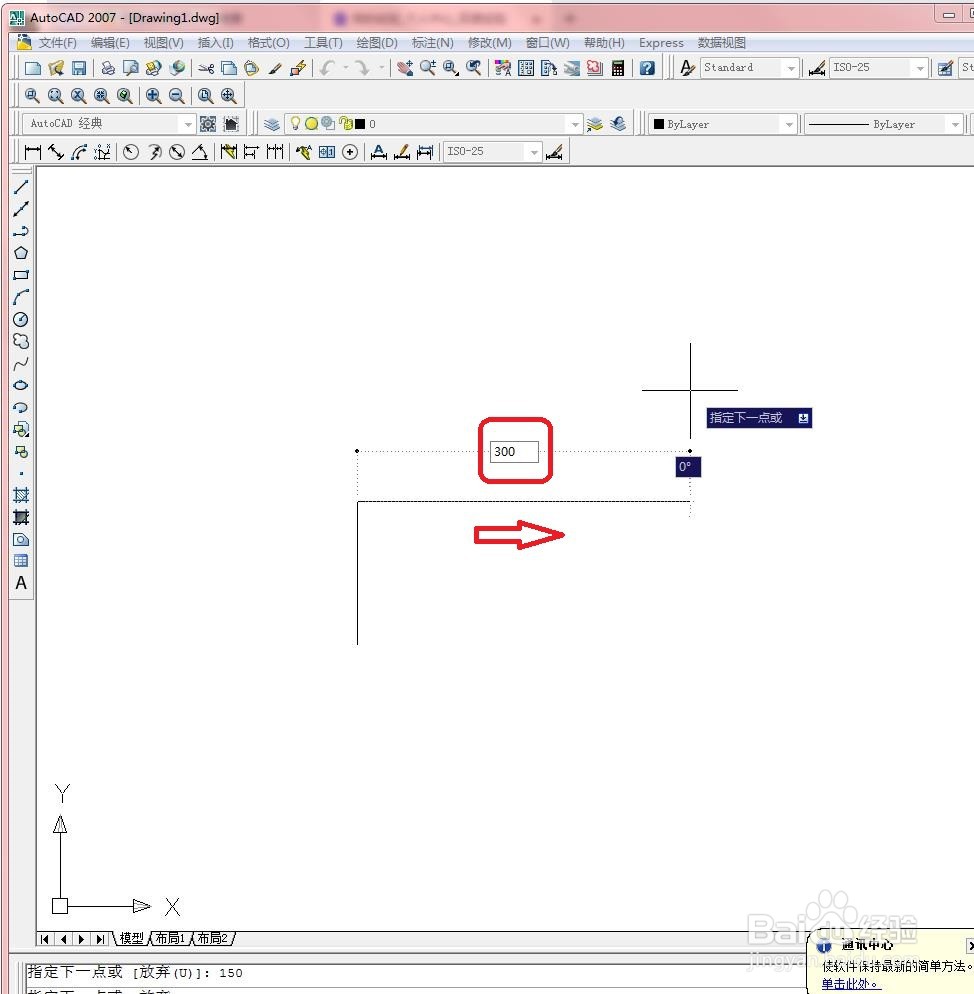This screenshot has height=994, width=974.
Task: Open the Layer Properties Manager icon
Action: [x=272, y=124]
